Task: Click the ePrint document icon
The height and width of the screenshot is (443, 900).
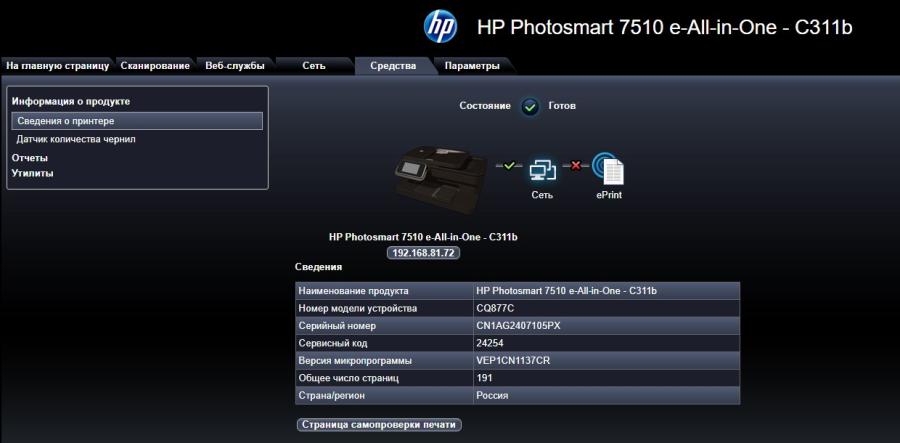Action: click(608, 168)
